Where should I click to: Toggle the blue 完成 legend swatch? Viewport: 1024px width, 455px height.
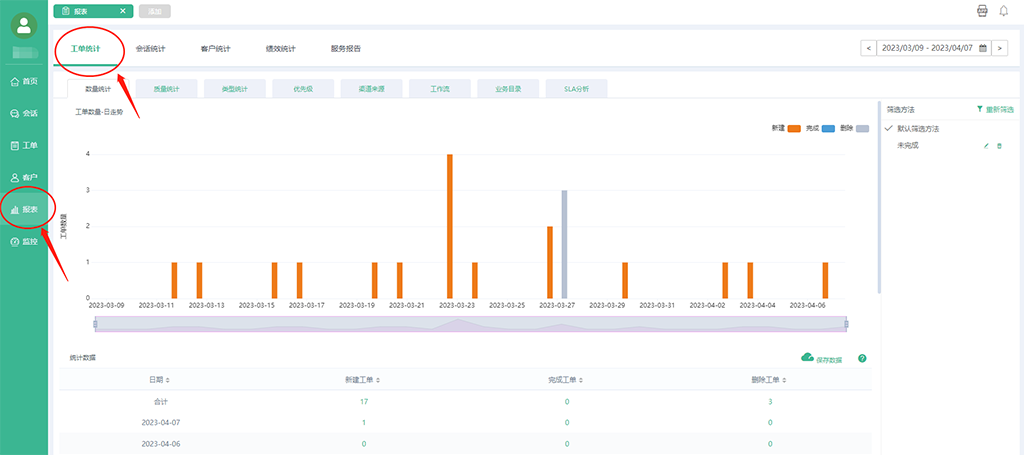click(x=829, y=129)
